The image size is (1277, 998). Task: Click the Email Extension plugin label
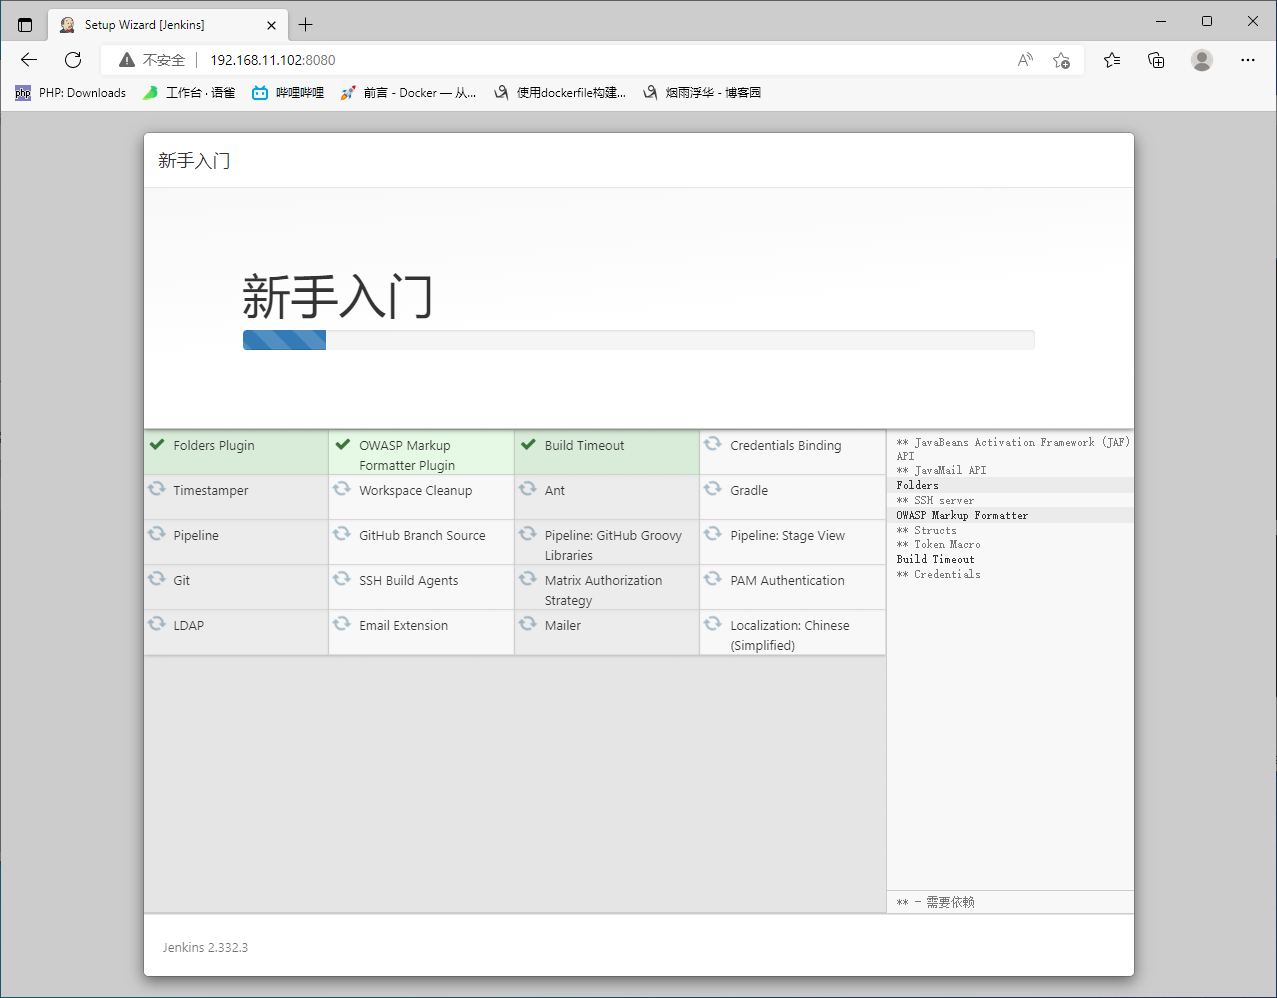[404, 626]
